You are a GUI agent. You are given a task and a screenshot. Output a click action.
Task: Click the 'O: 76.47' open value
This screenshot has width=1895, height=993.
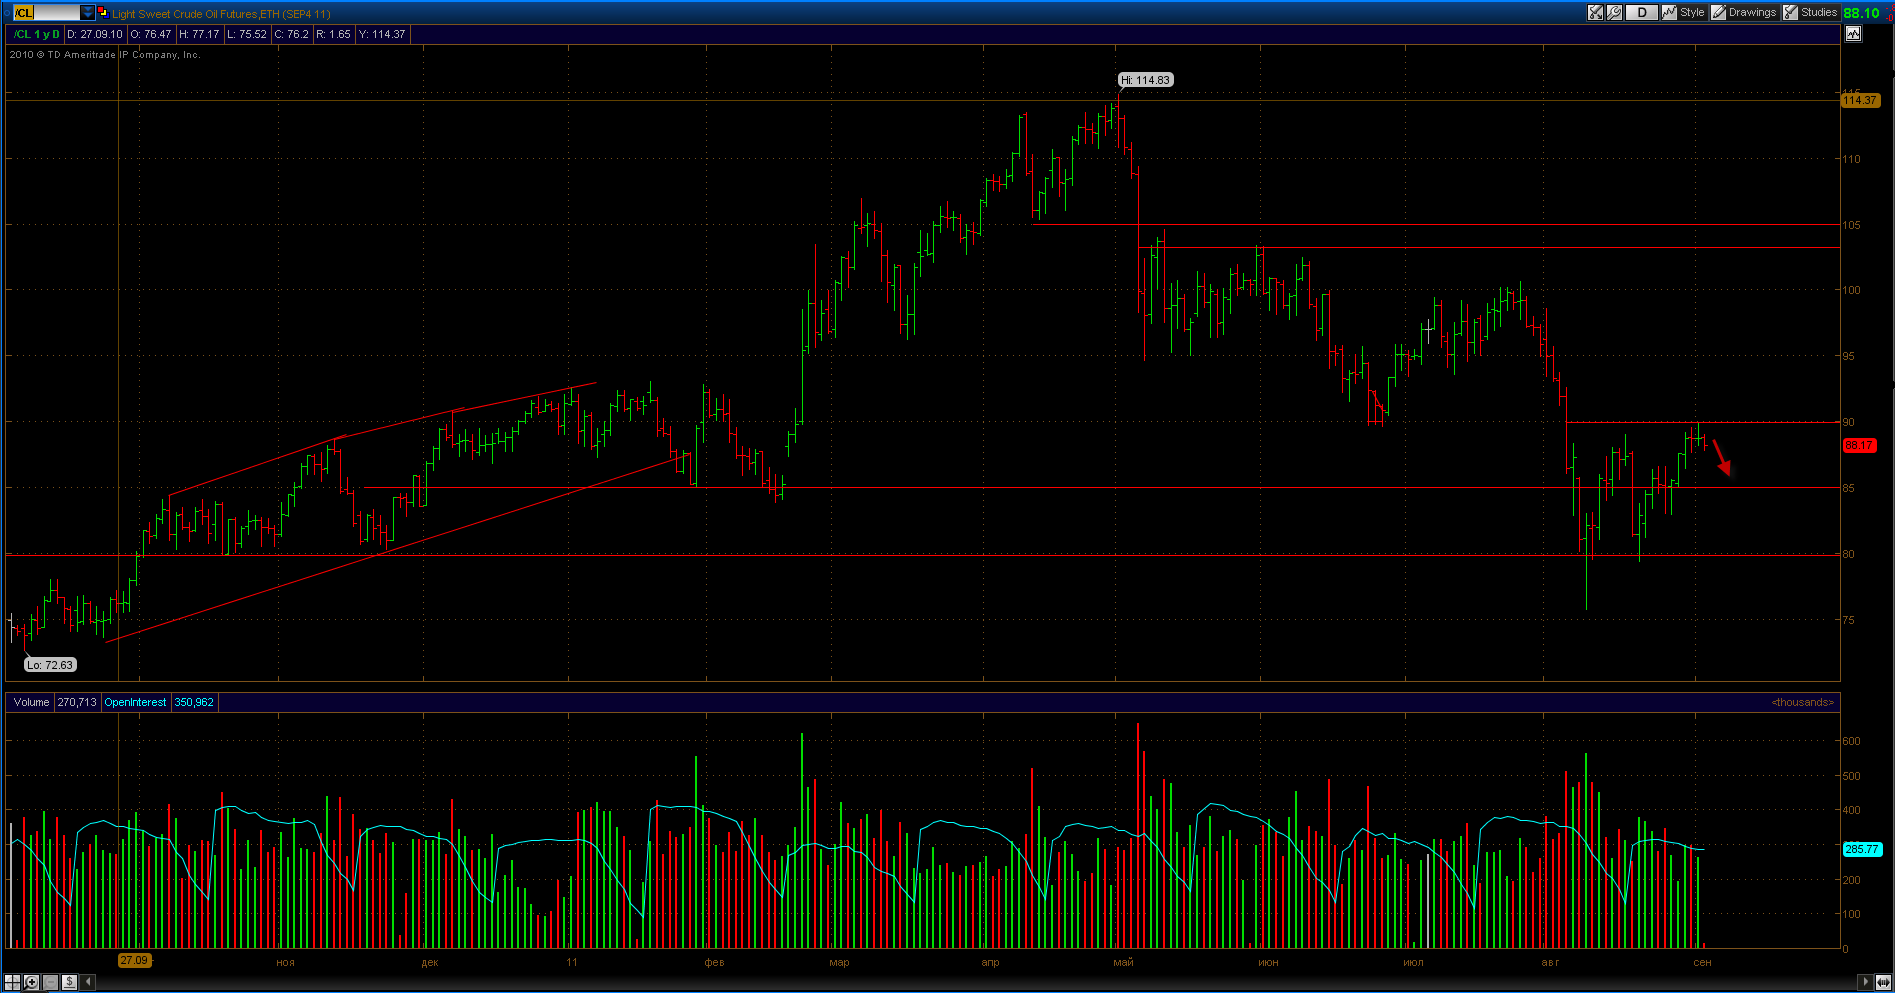click(150, 34)
